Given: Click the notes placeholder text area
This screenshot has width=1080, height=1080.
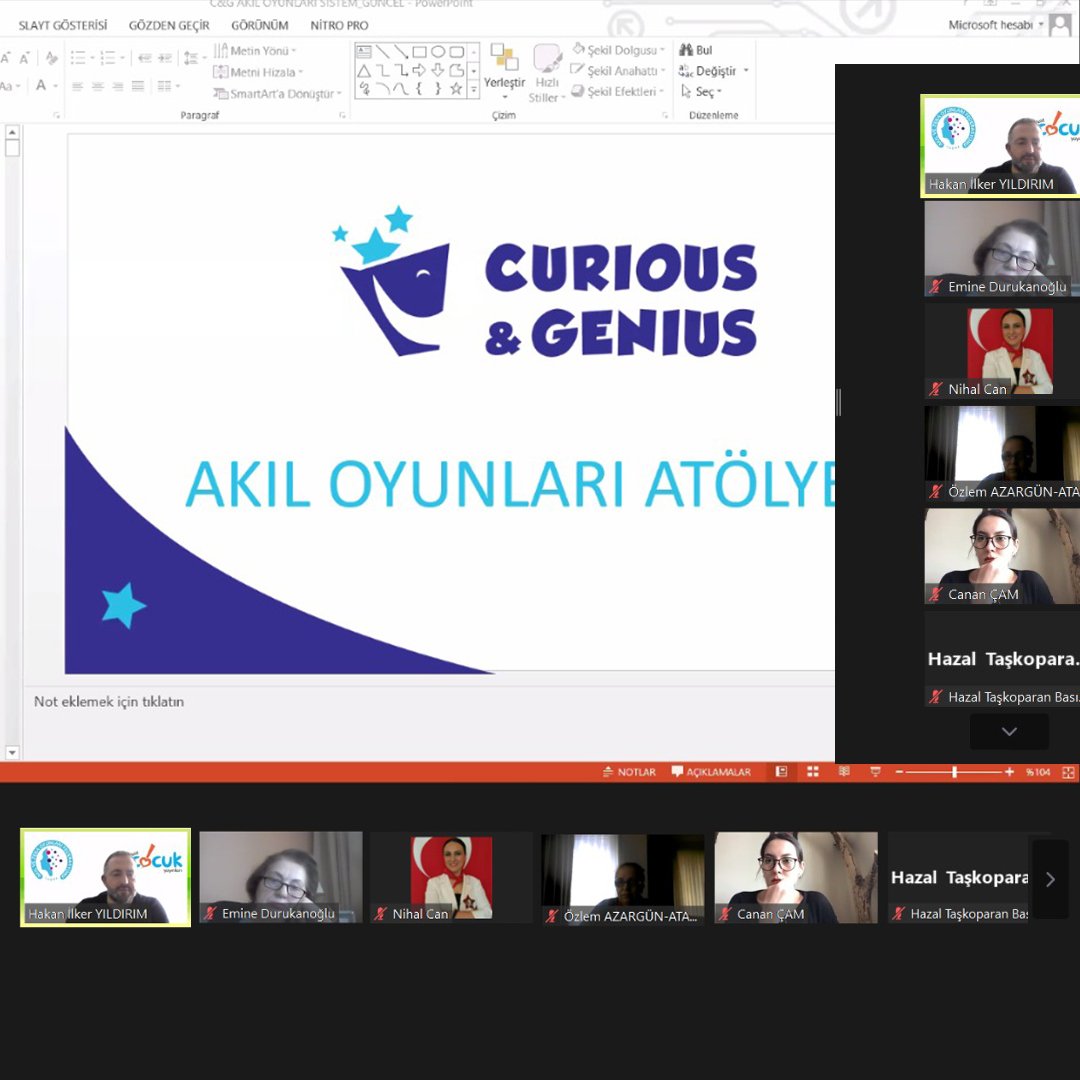Looking at the screenshot, I should [x=109, y=701].
